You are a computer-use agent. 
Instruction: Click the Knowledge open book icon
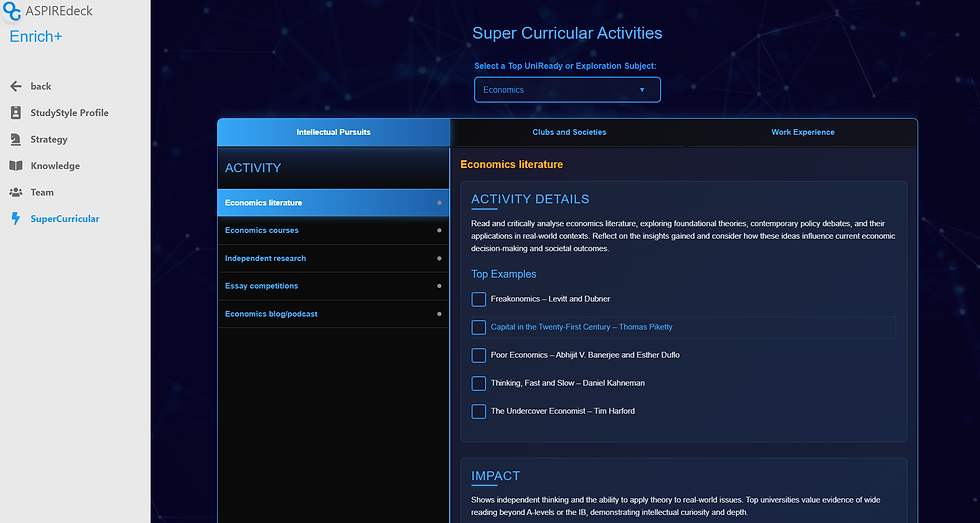(x=16, y=166)
